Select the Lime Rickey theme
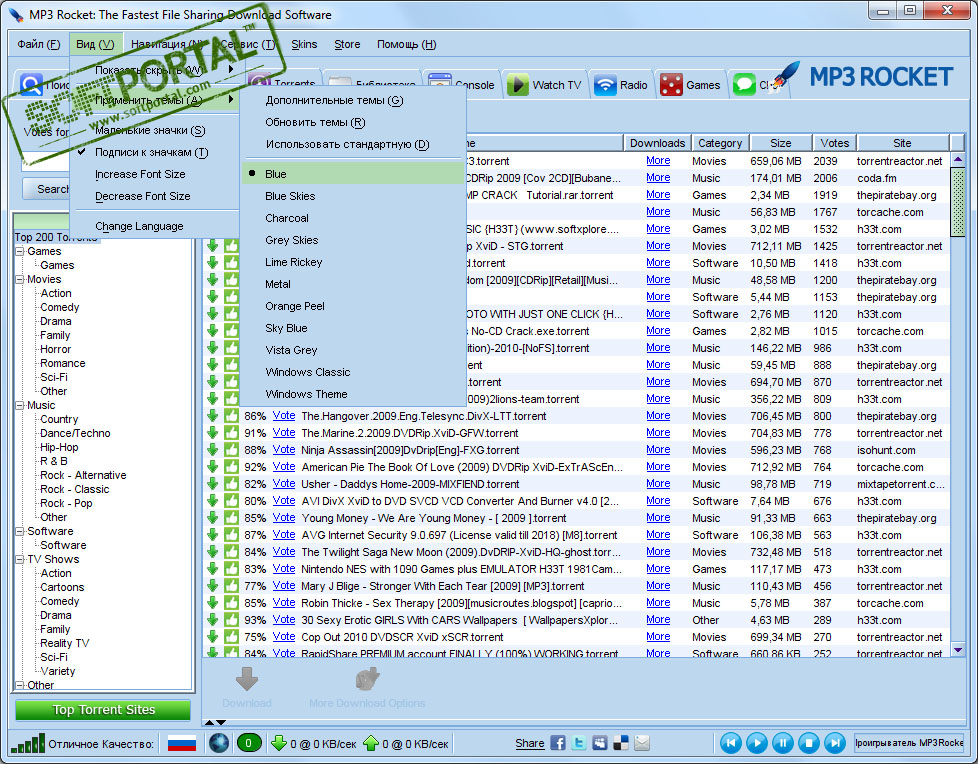Viewport: 978px width, 764px height. (x=352, y=262)
